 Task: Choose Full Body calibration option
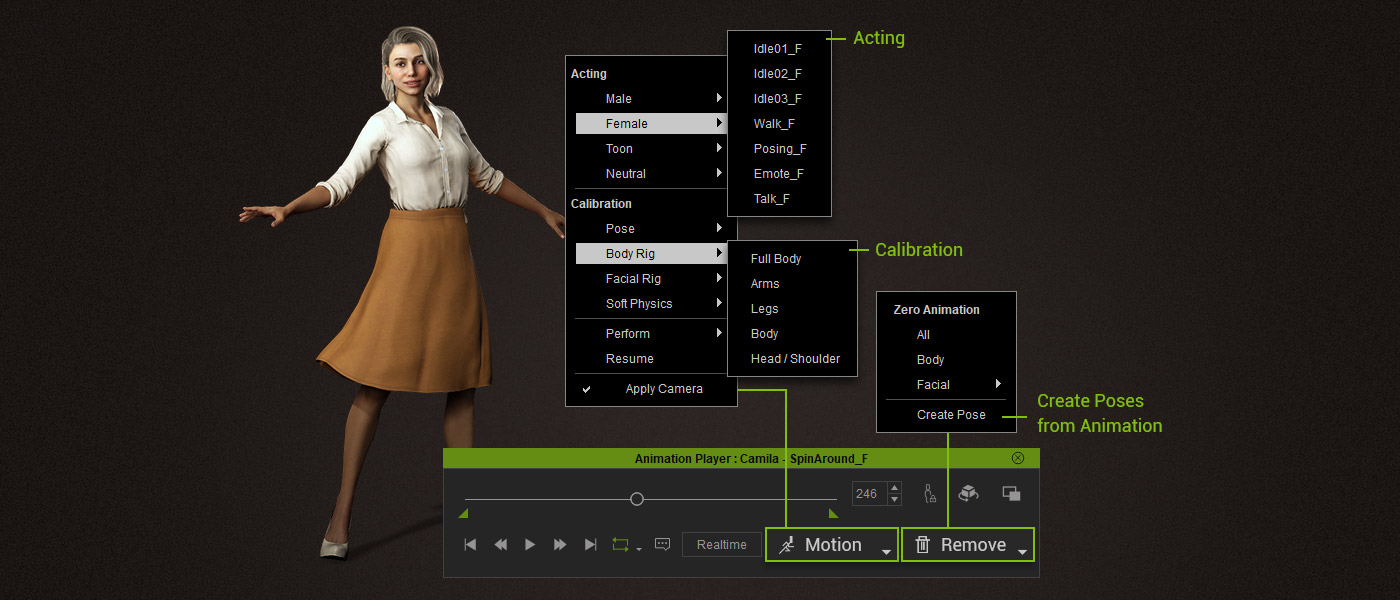click(776, 259)
